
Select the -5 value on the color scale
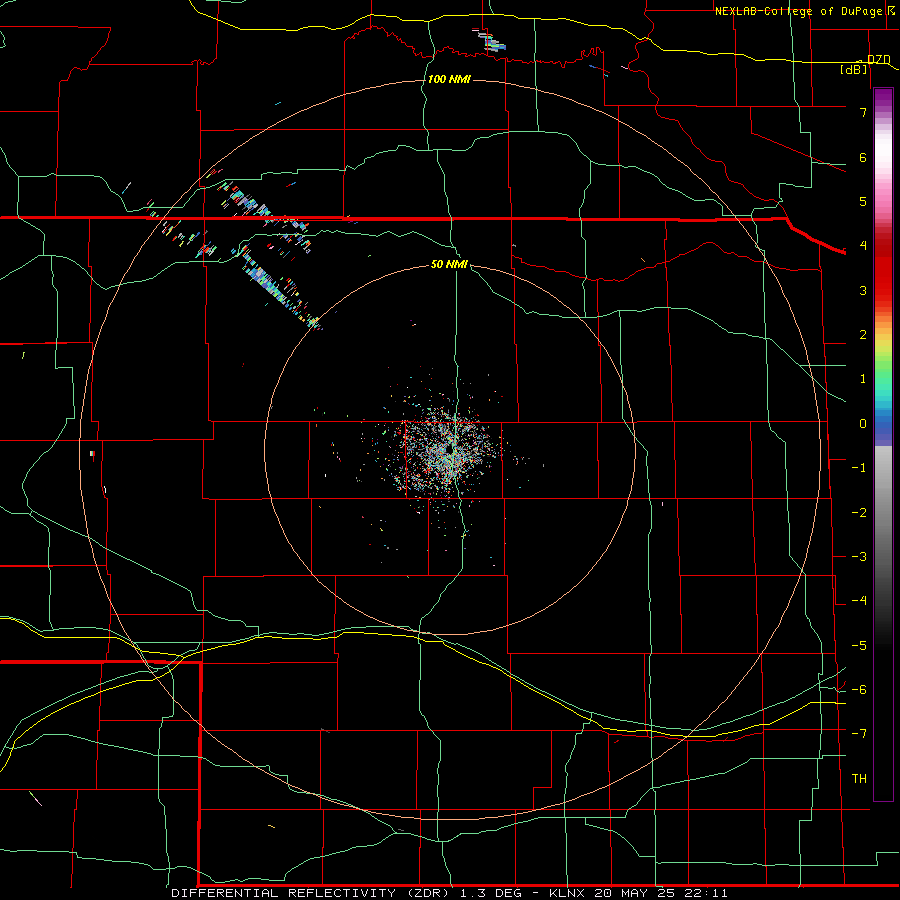[859, 646]
